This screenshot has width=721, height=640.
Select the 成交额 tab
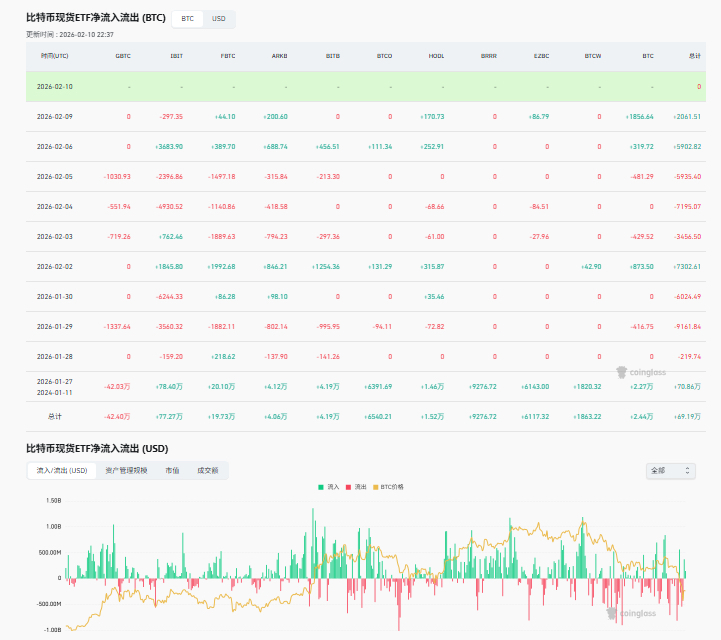207,470
